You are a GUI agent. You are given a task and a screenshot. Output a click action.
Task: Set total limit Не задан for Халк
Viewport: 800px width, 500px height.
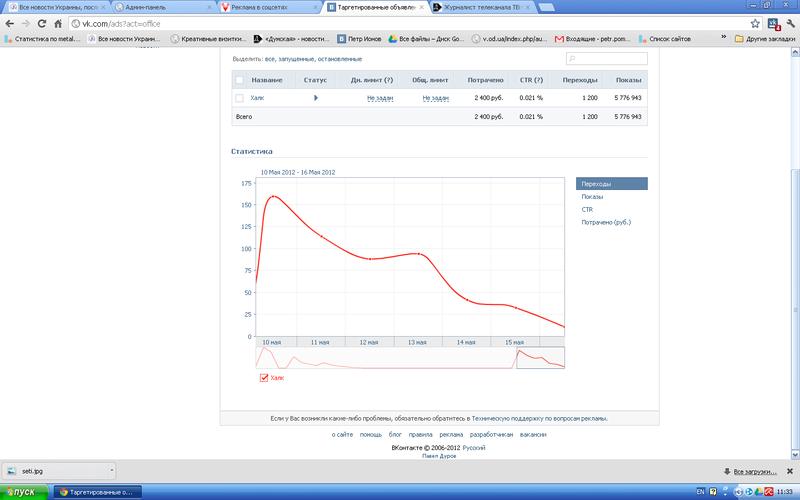[x=436, y=98]
